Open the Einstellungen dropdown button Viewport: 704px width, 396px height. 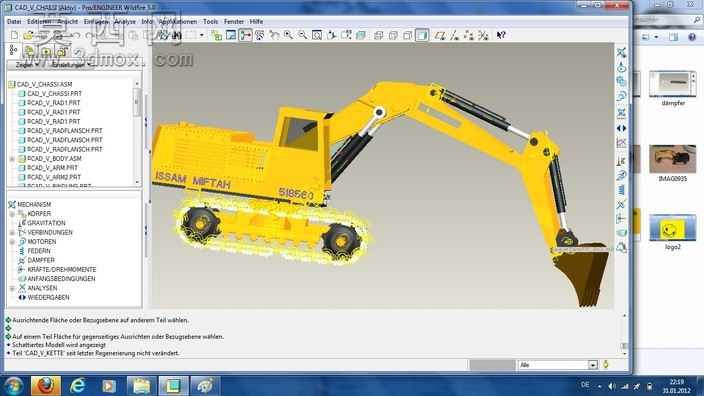tap(70, 65)
